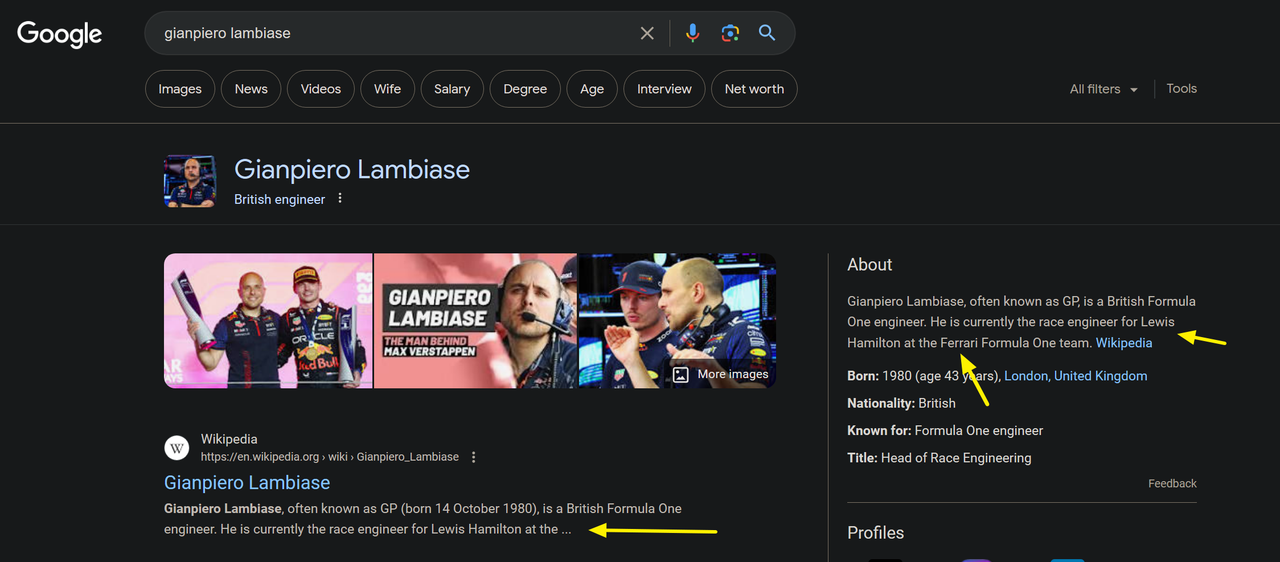This screenshot has width=1280, height=562.
Task: Open the third image showing two men talking
Action: [677, 320]
